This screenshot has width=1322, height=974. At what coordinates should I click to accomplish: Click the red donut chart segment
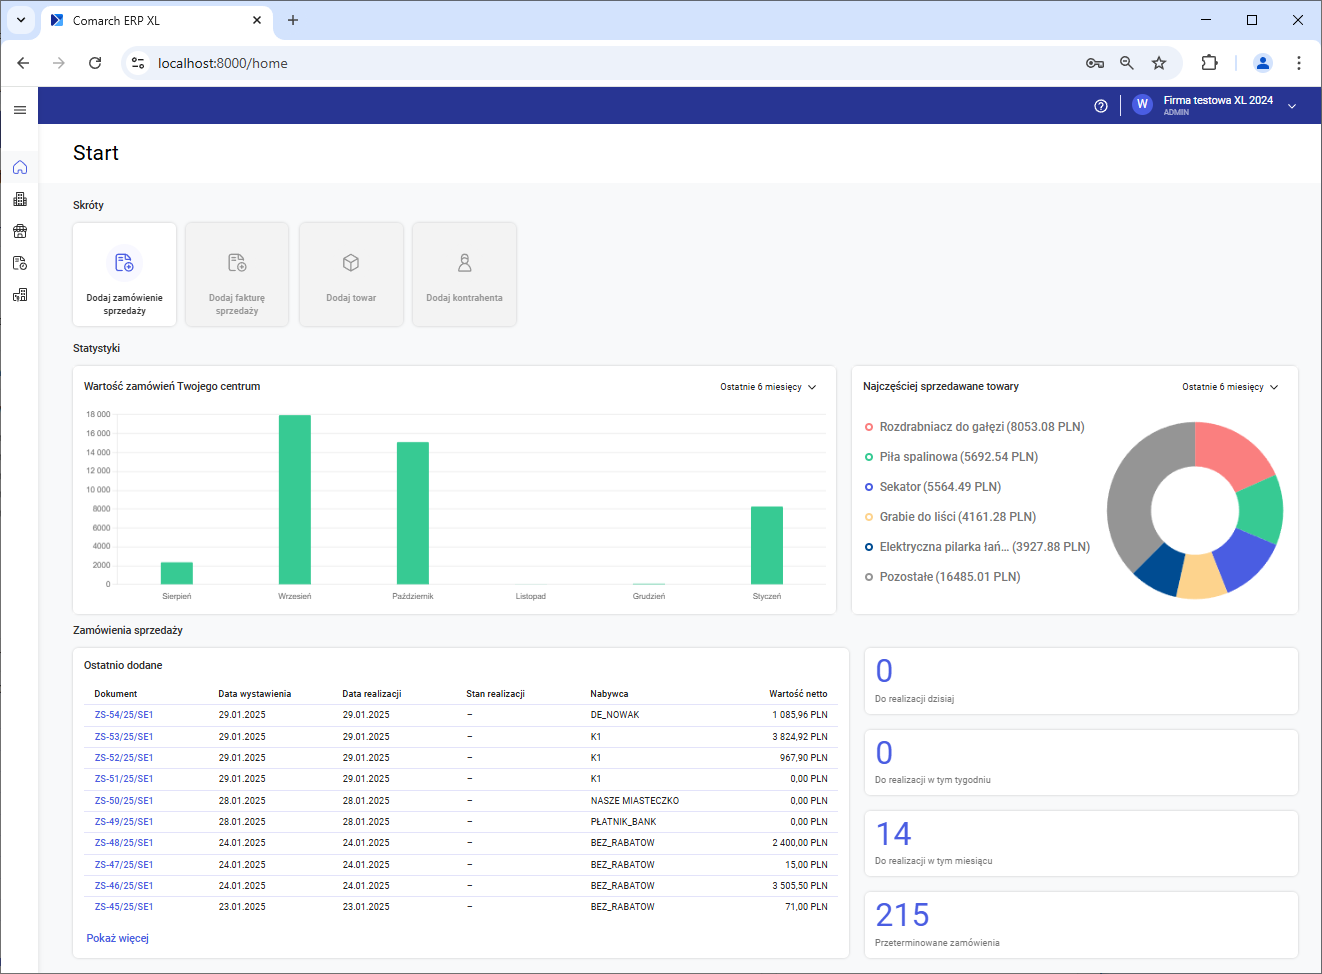tap(1230, 452)
